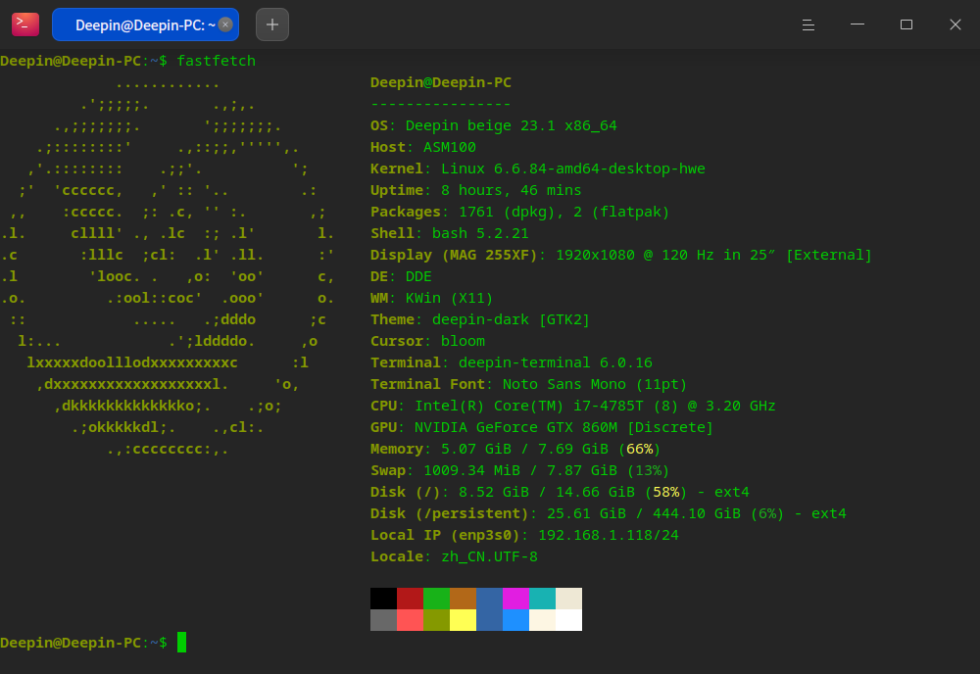980x674 pixels.
Task: Click the "Disk (/): 8.52 GiB" line
Action: coord(560,492)
